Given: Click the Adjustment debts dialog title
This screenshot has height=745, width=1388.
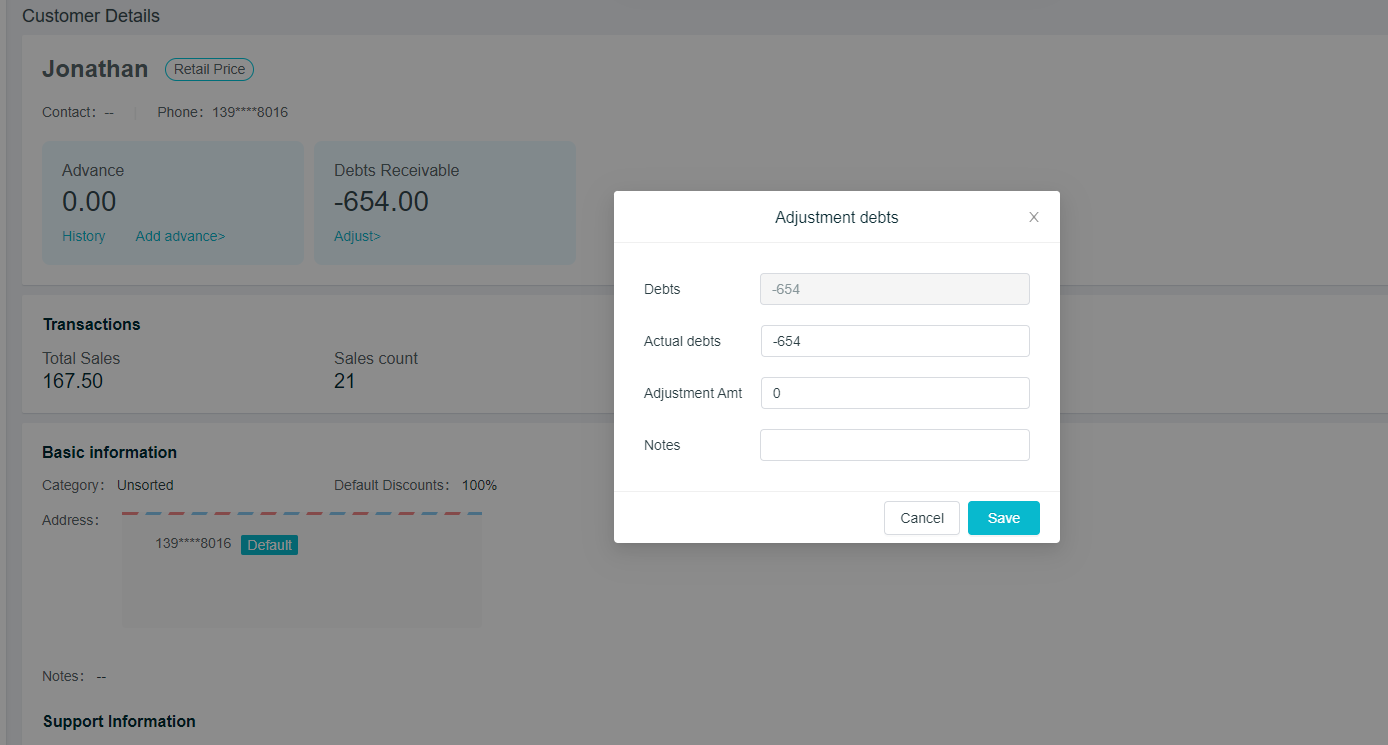Looking at the screenshot, I should click(836, 217).
